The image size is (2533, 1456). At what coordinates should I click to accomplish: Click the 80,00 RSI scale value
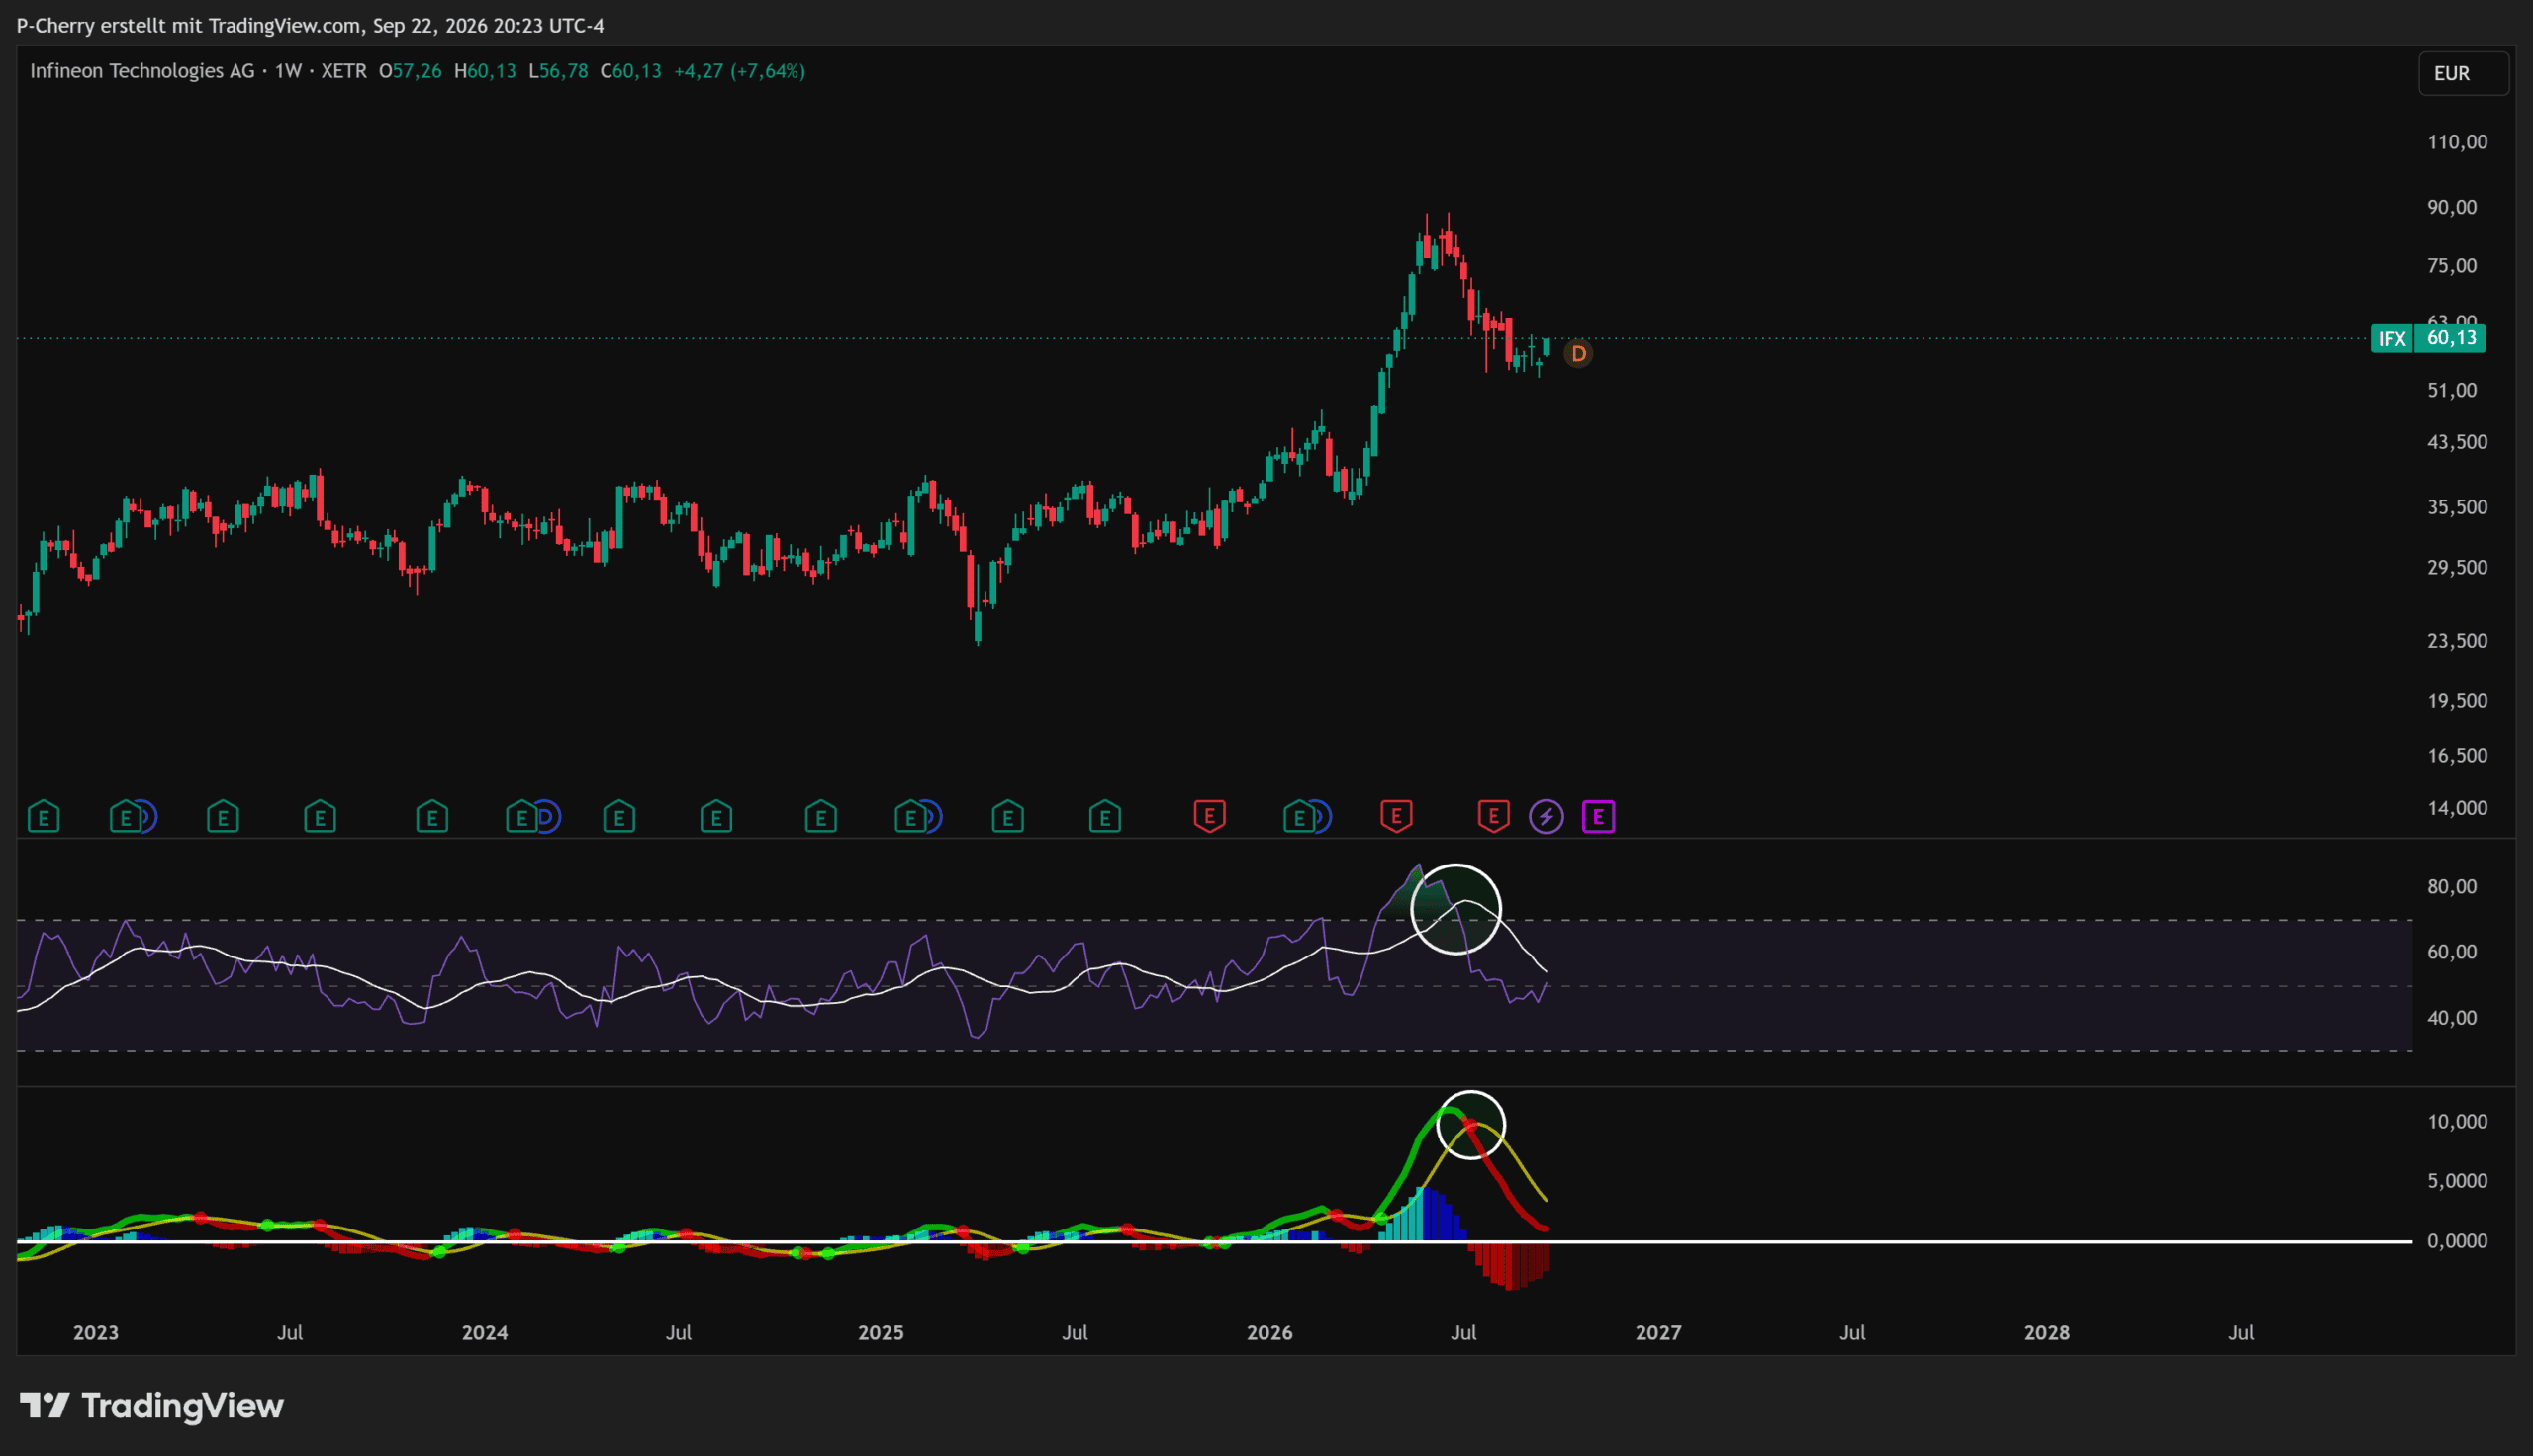click(x=2452, y=886)
